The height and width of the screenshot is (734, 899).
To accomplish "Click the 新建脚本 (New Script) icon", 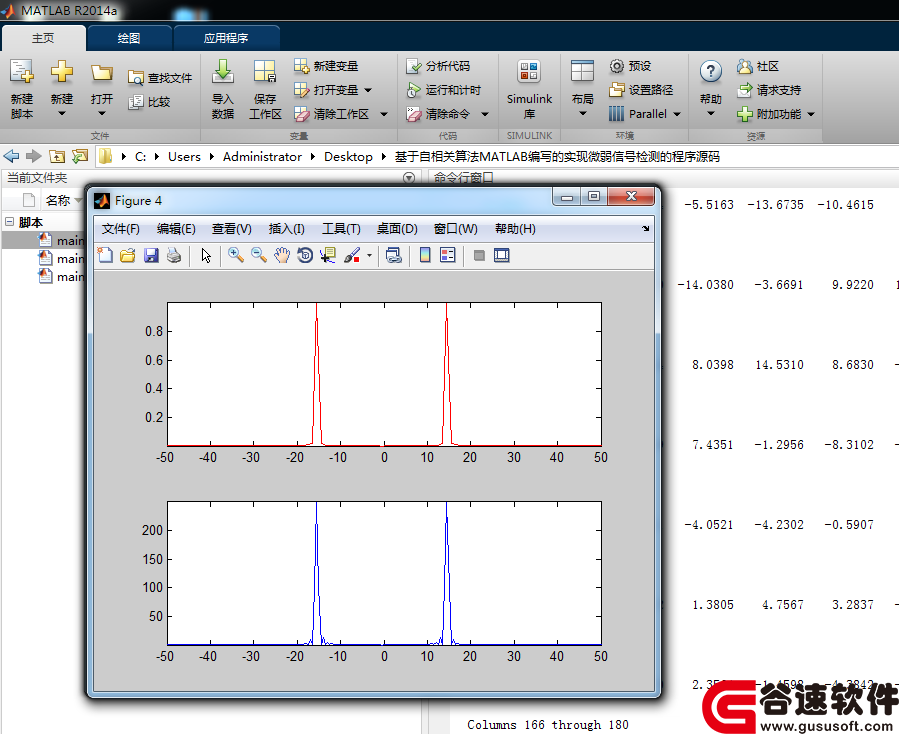I will pyautogui.click(x=22, y=72).
